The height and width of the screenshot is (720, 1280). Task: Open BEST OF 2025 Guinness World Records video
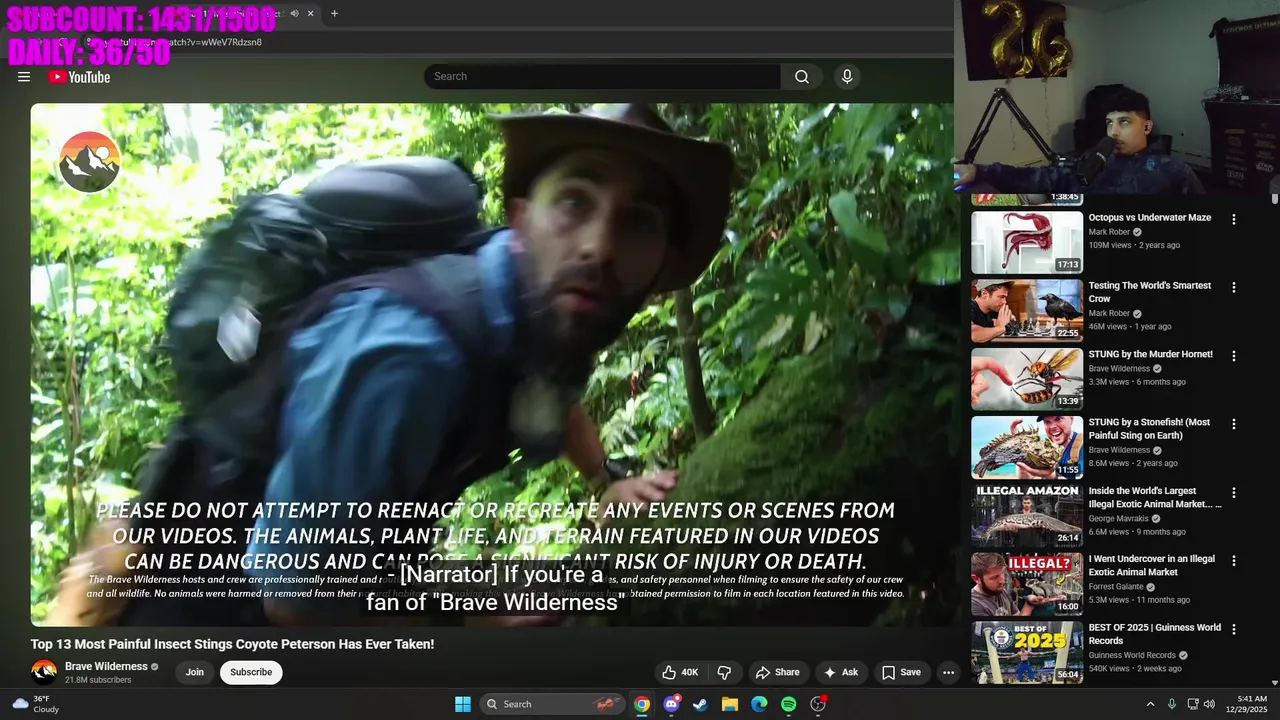(x=1027, y=653)
